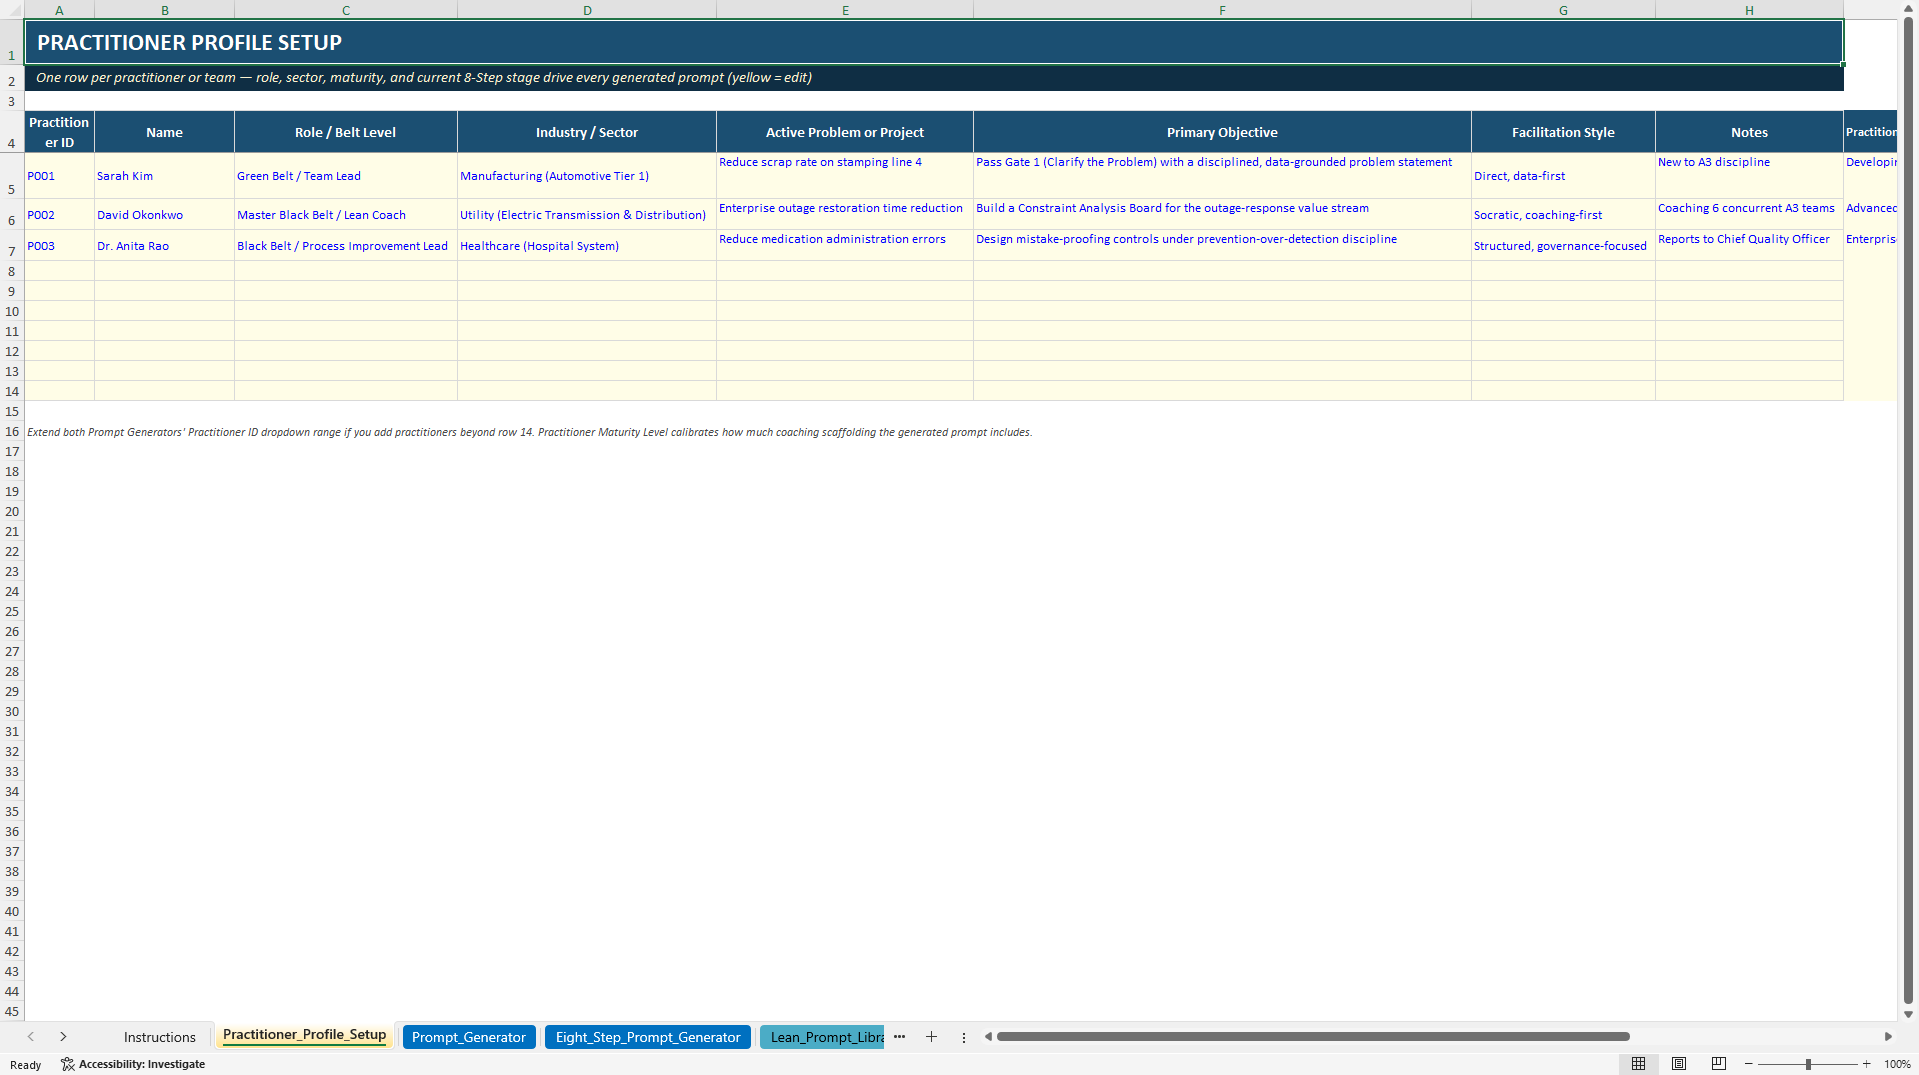
Task: Select Socratic, coaching-first style cell
Action: click(x=1563, y=215)
